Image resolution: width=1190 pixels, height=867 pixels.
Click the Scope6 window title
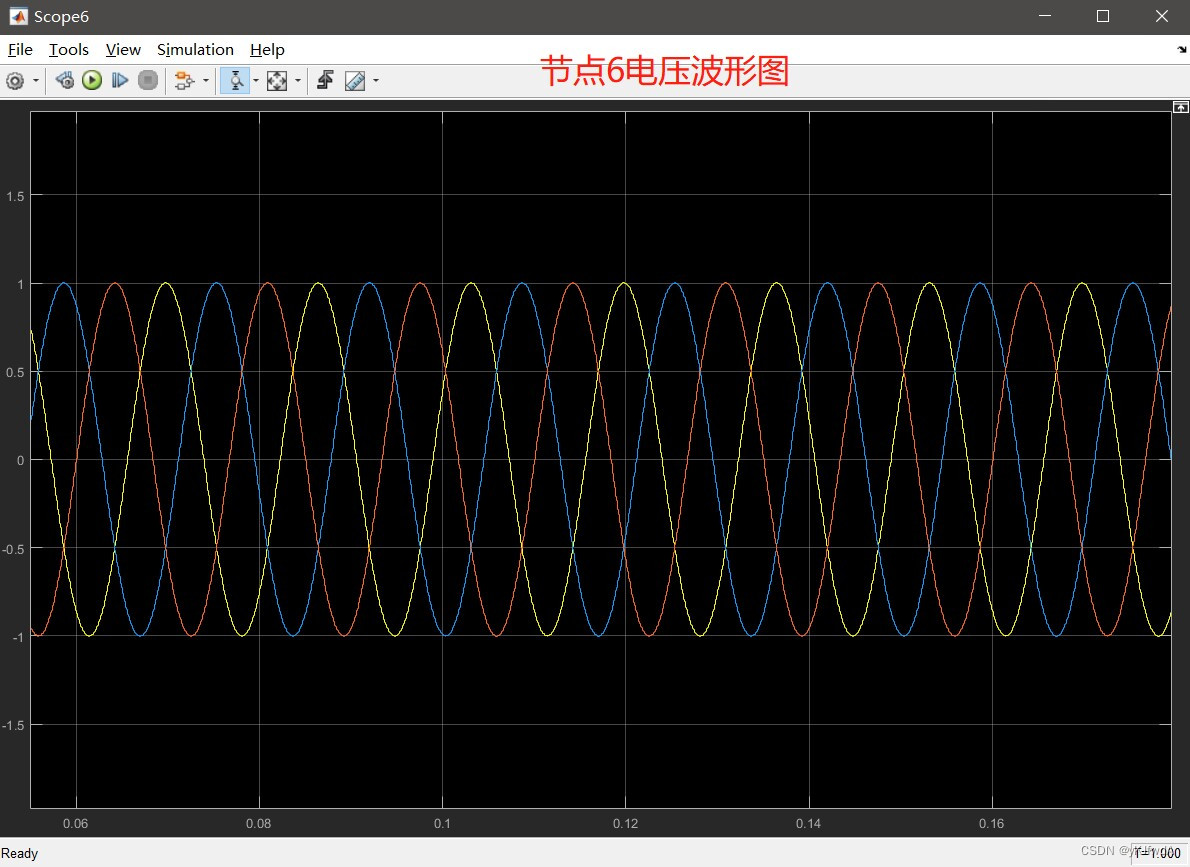(x=61, y=16)
